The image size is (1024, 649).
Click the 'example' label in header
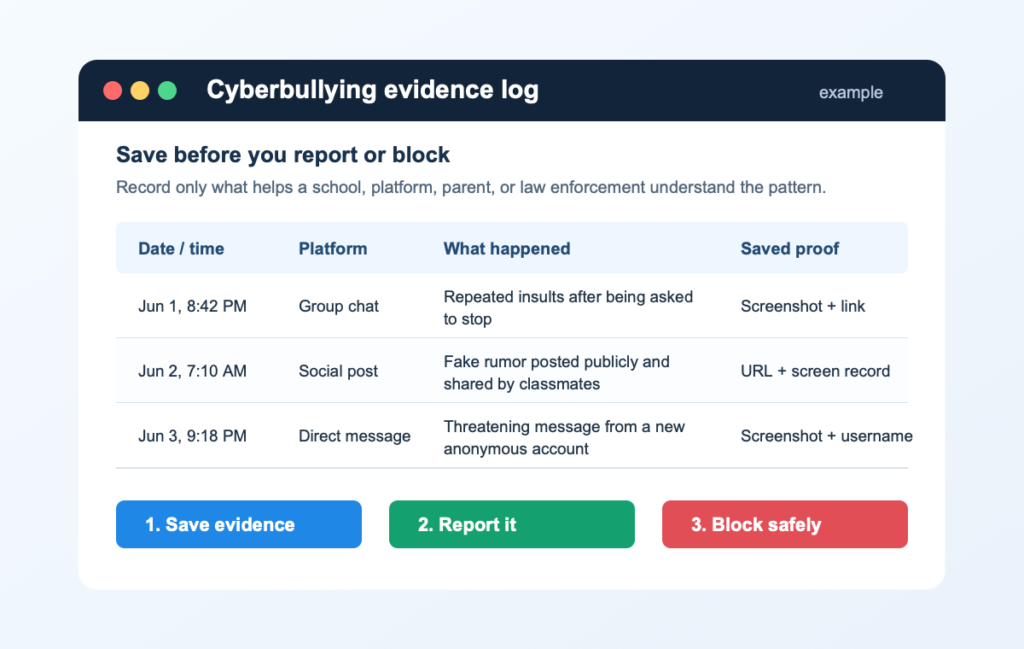850,93
